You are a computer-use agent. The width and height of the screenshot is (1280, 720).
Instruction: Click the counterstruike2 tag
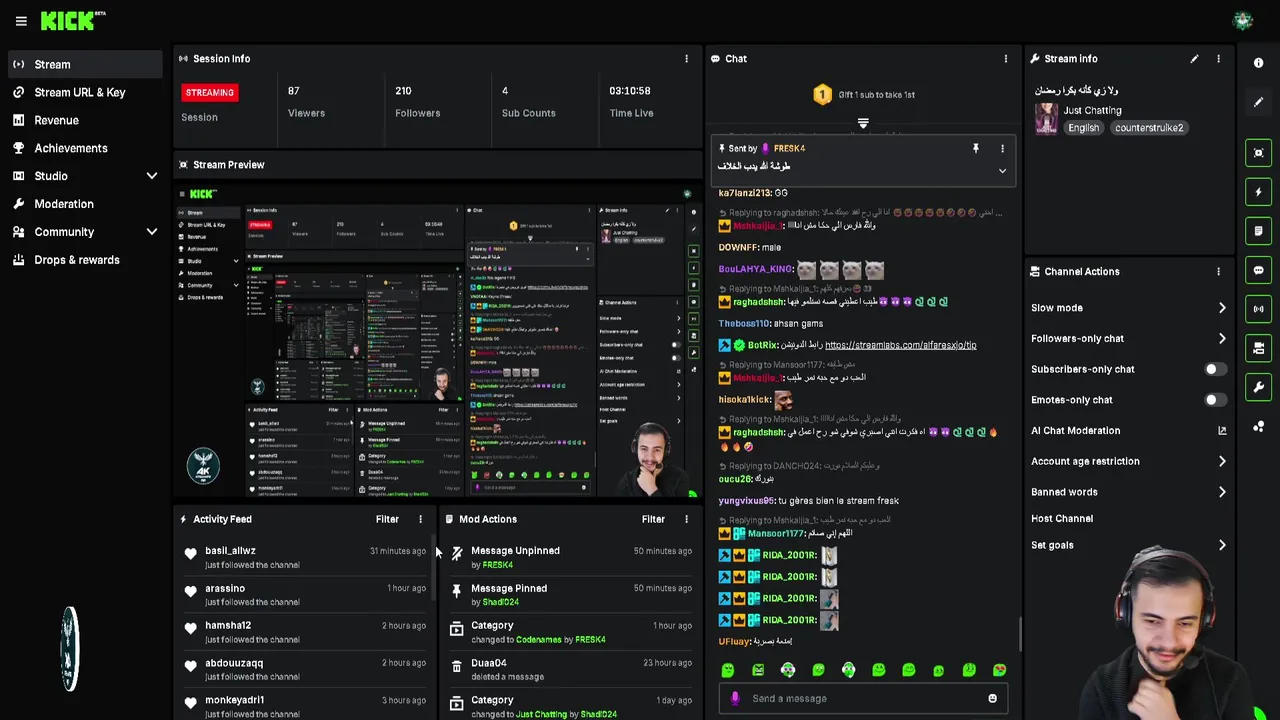click(1149, 128)
